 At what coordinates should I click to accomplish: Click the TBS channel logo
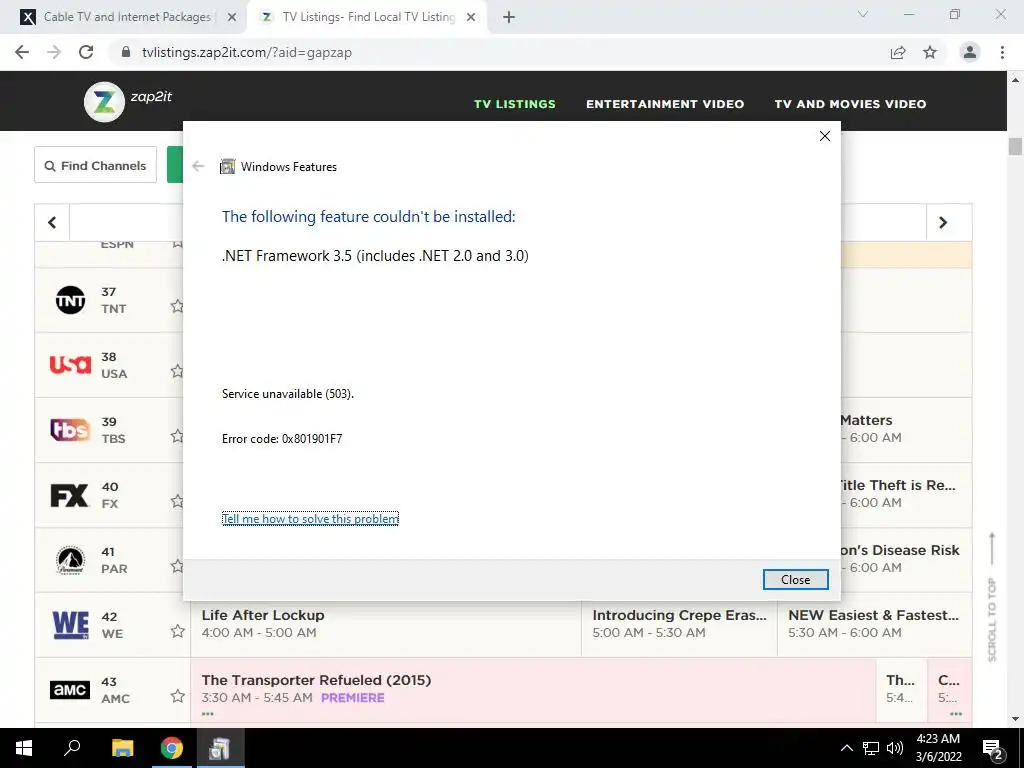coord(70,430)
